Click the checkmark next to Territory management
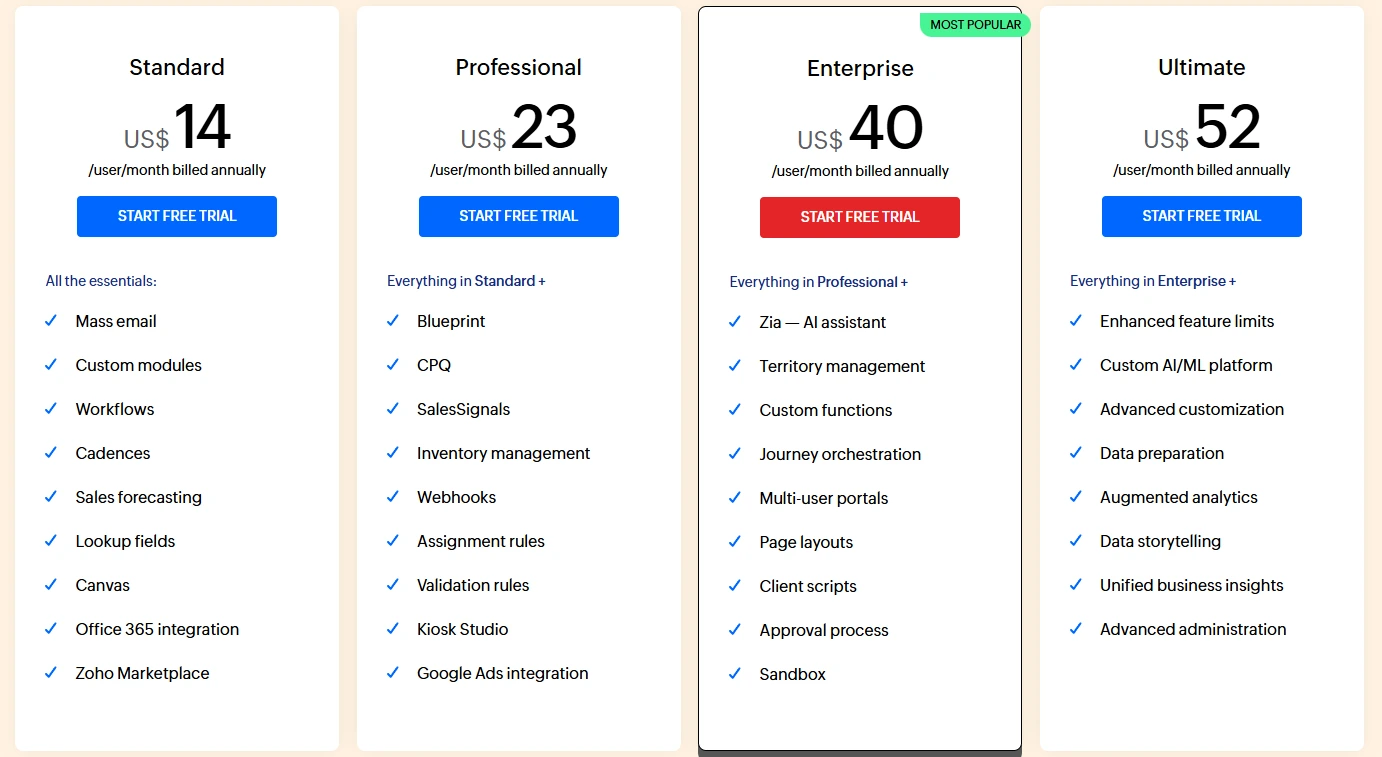 pos(735,366)
